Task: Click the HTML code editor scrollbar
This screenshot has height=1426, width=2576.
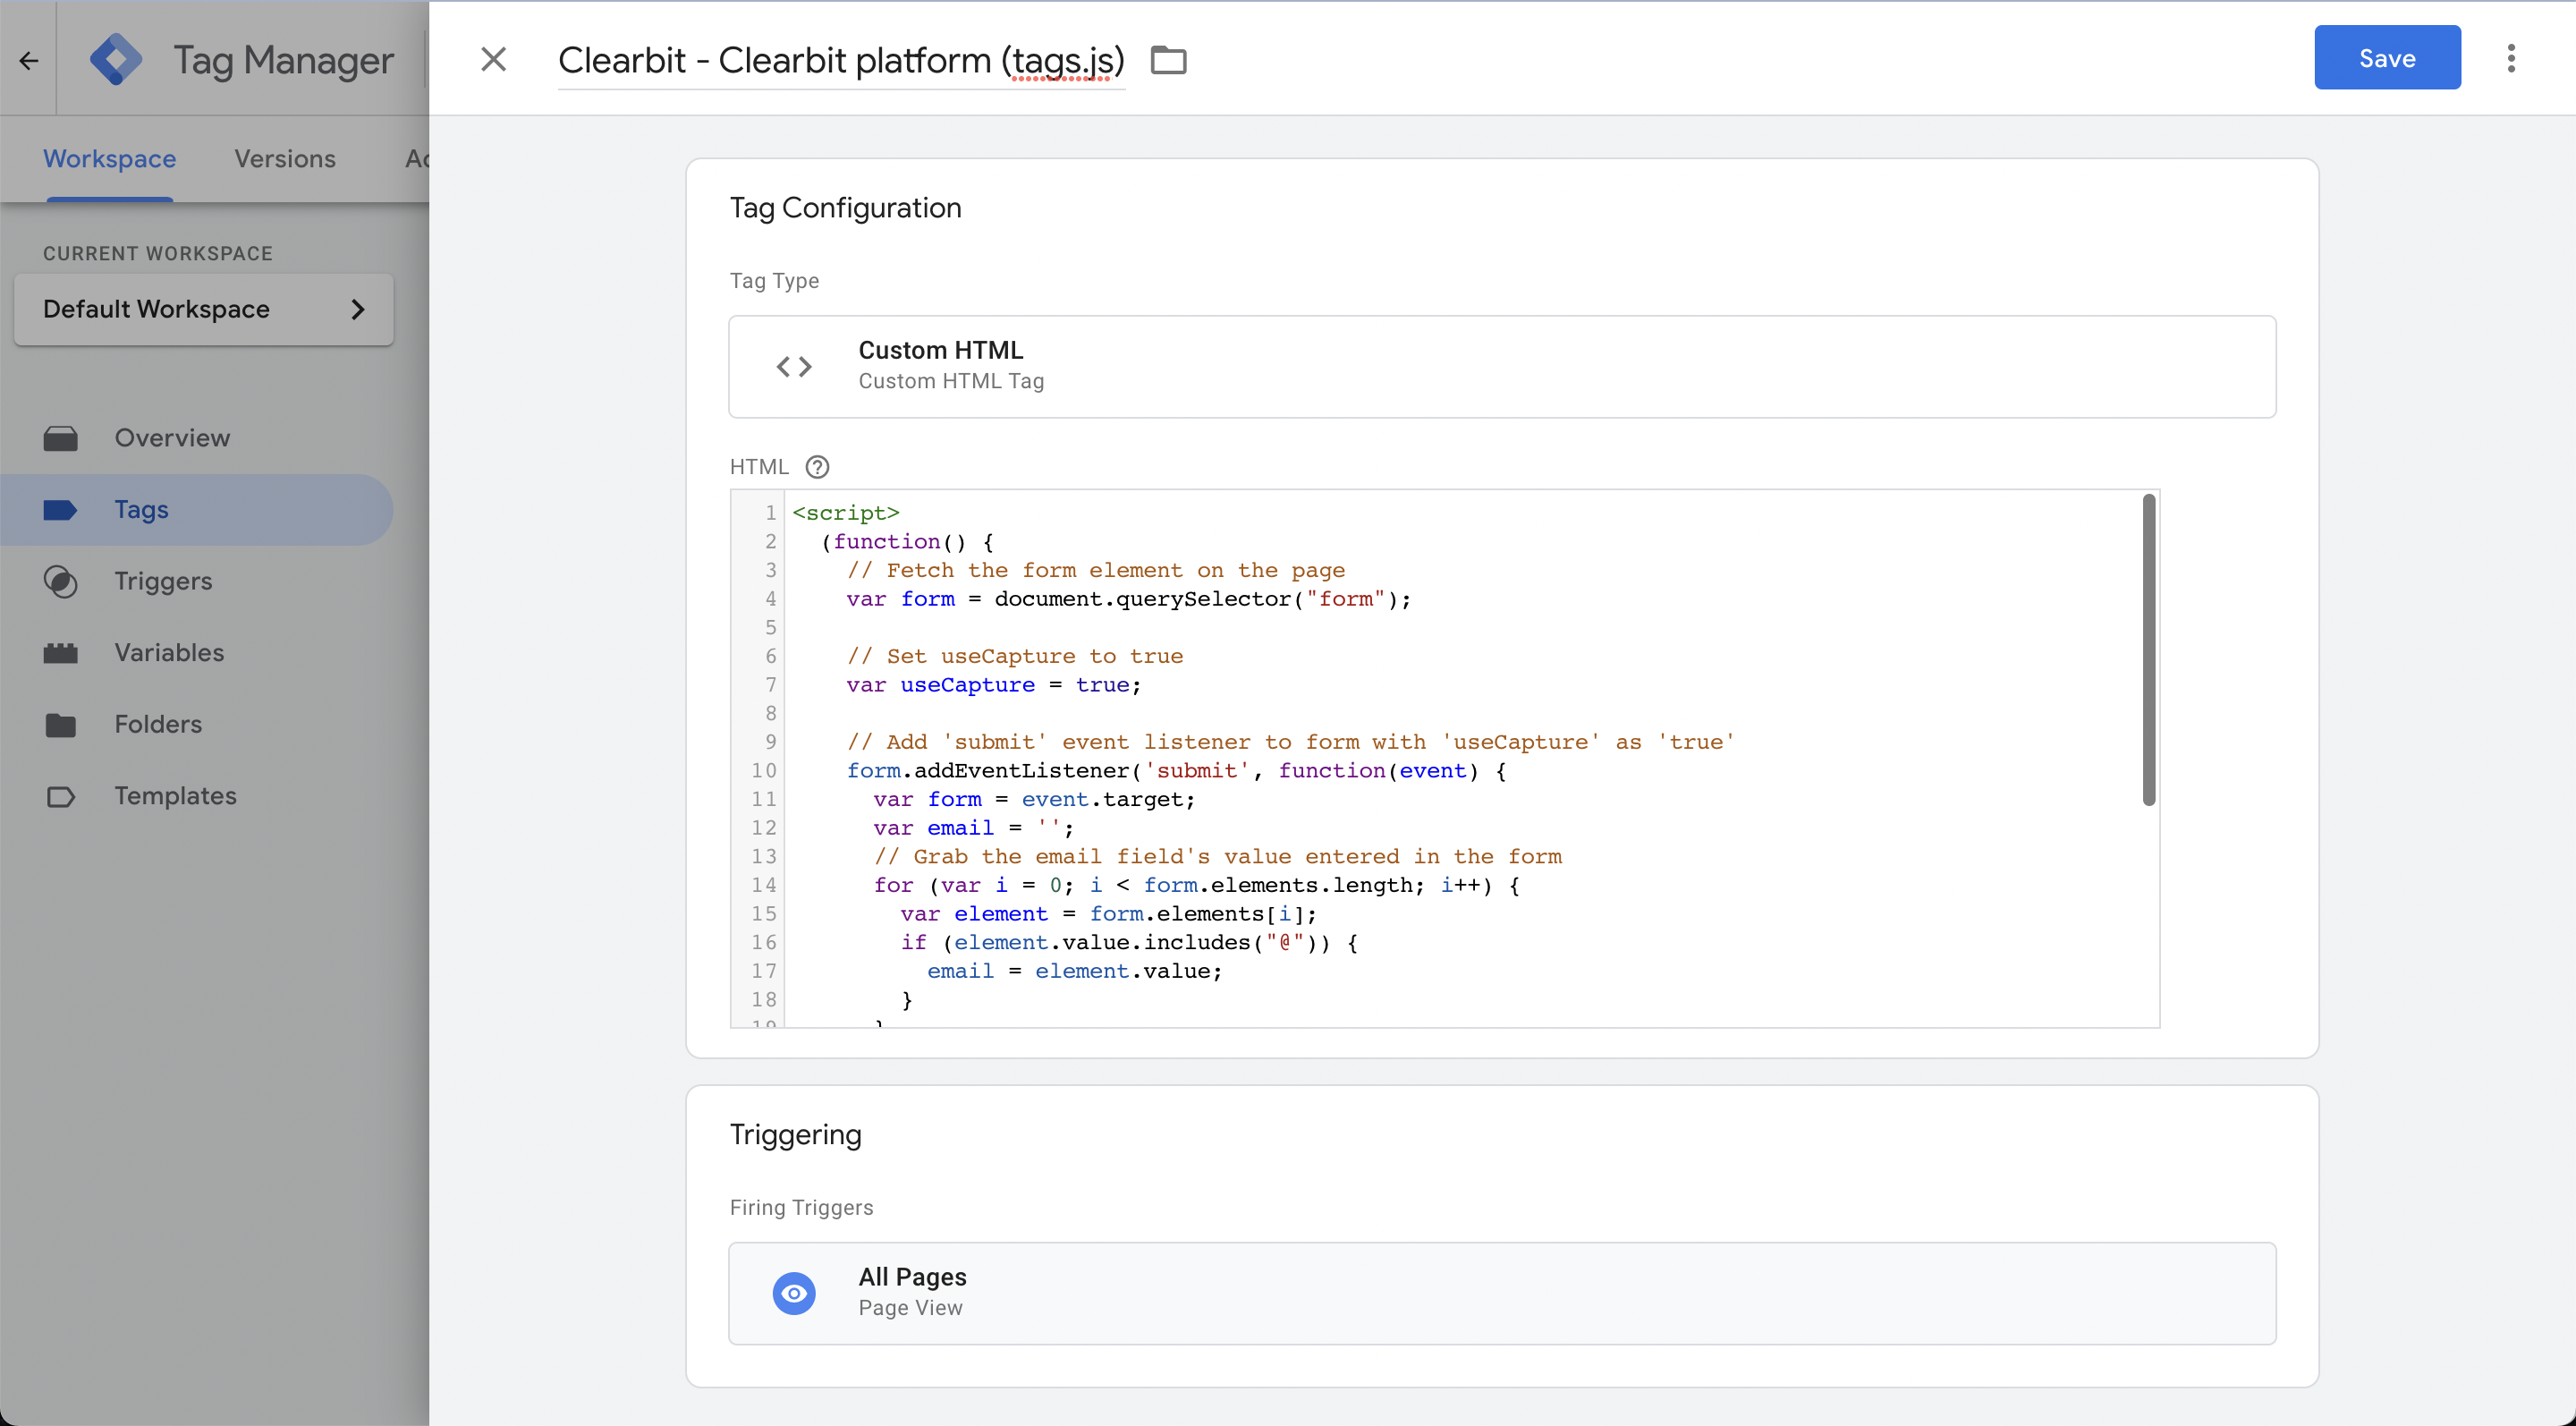Action: click(2148, 649)
